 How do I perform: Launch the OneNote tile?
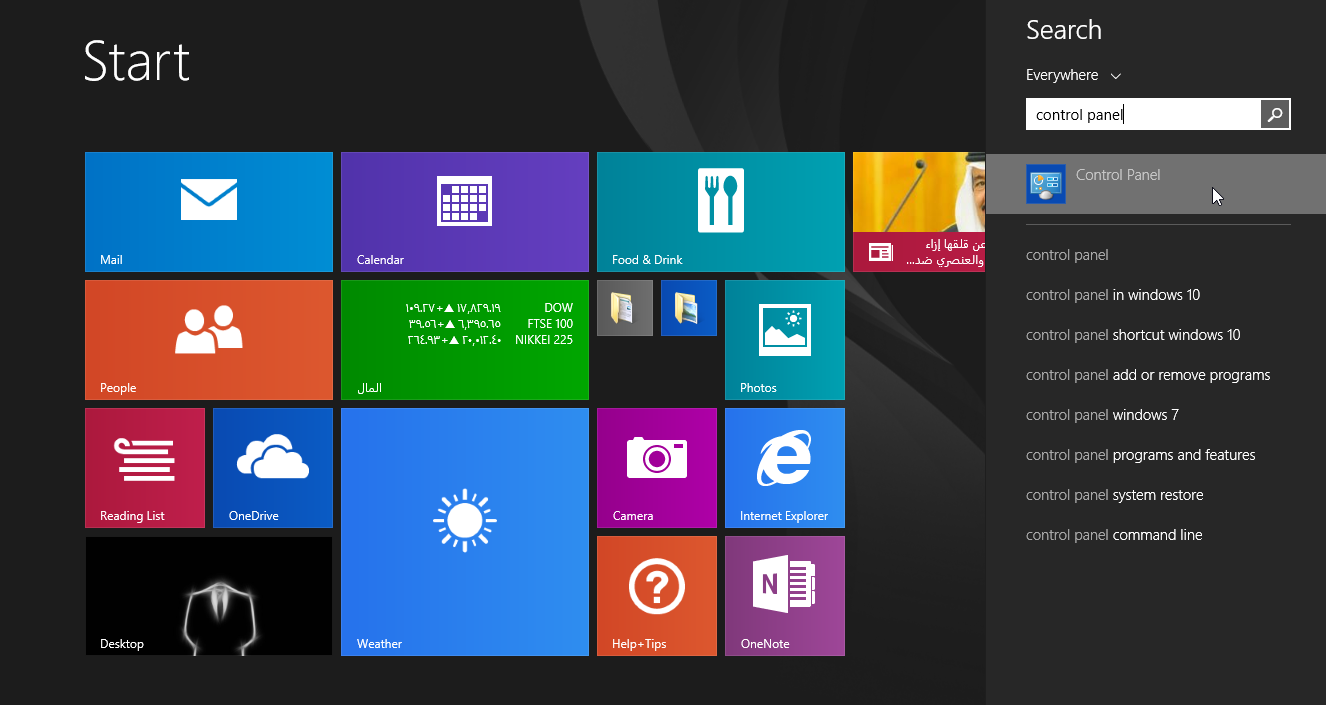tap(785, 596)
